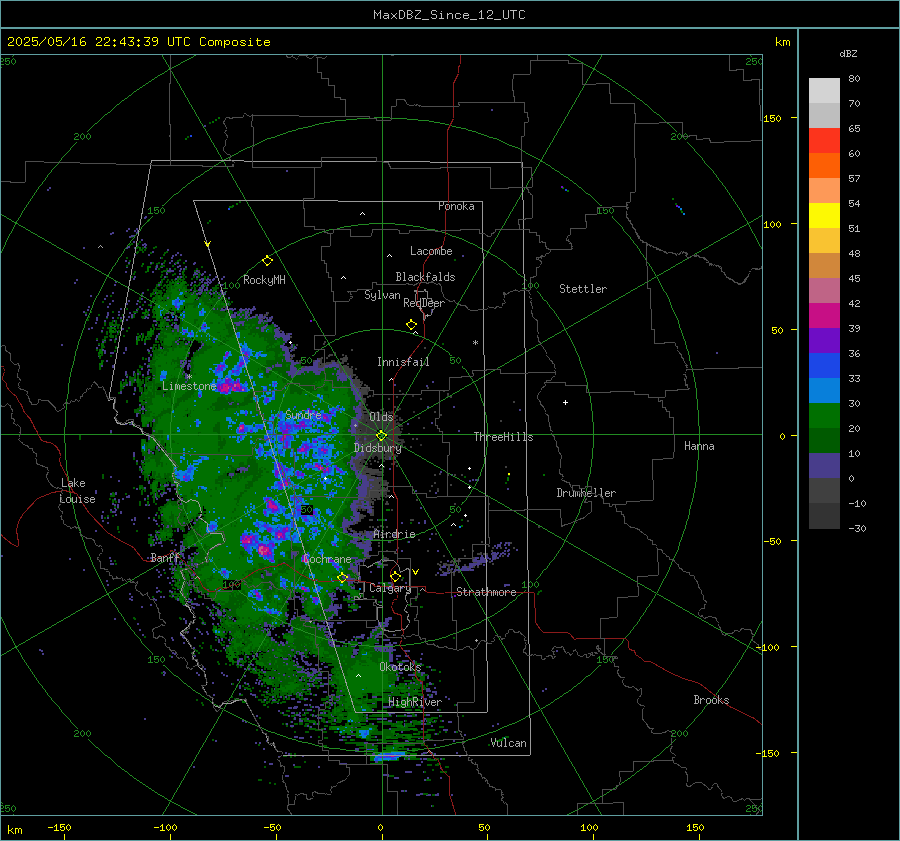Click the Red Deer city label
This screenshot has width=900, height=841.
pyautogui.click(x=424, y=303)
